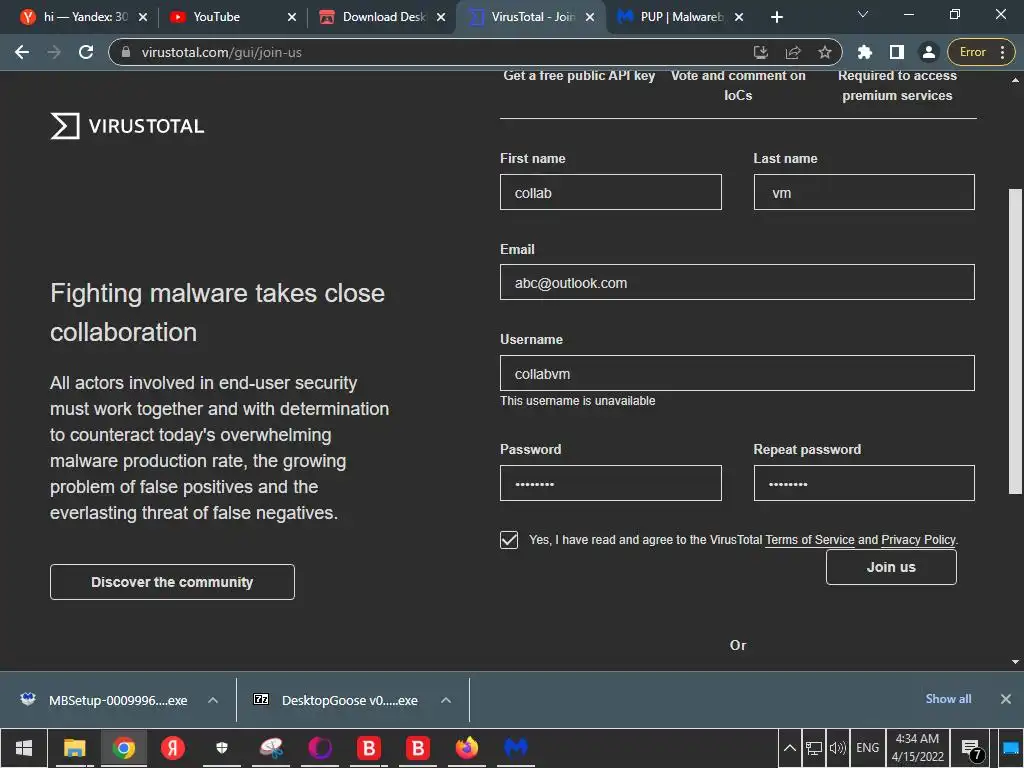
Task: Click Discover the community button
Action: point(172,582)
